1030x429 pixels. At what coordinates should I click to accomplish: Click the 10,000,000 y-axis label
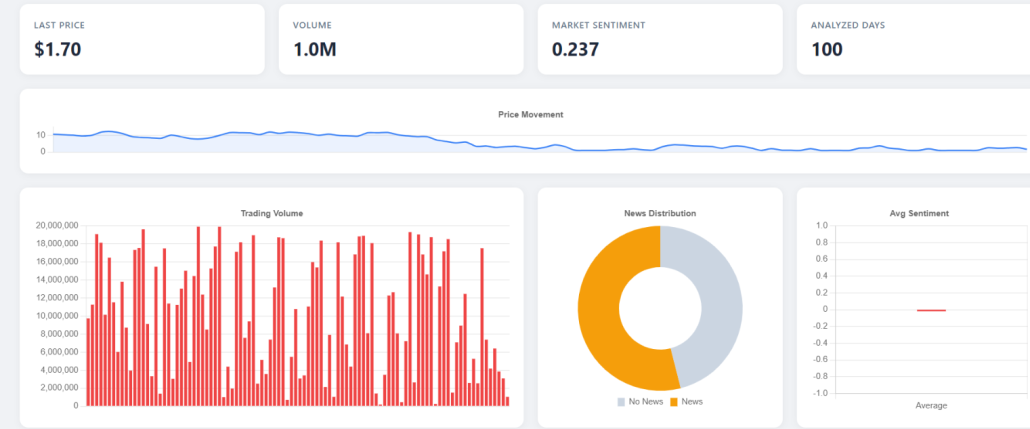tap(57, 316)
